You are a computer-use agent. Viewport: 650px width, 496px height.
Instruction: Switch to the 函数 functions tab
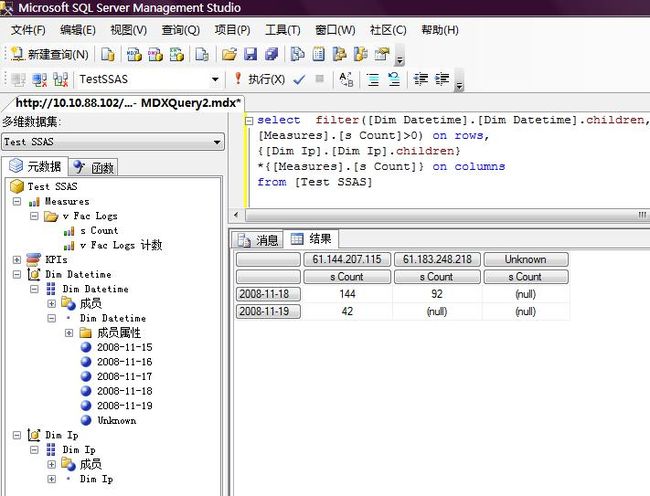pos(93,167)
